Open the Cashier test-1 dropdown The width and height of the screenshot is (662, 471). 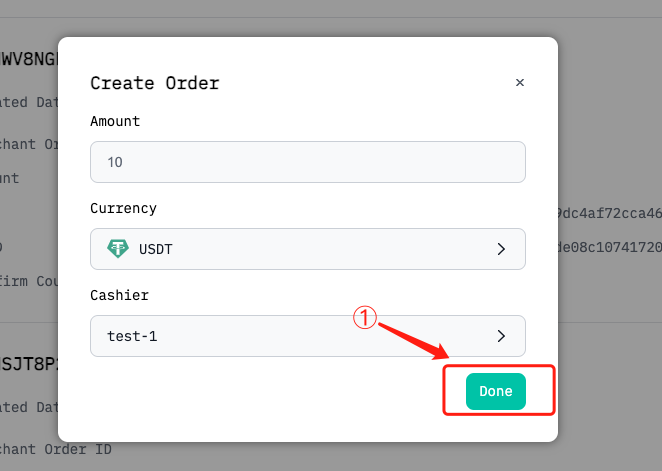coord(307,336)
